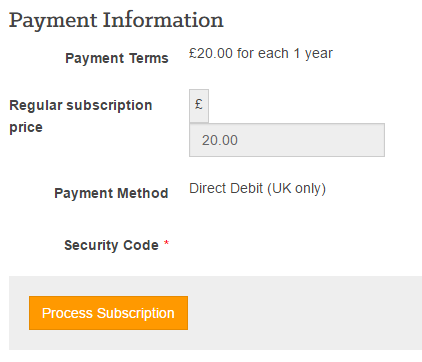Click the Payment Terms label

coord(117,58)
